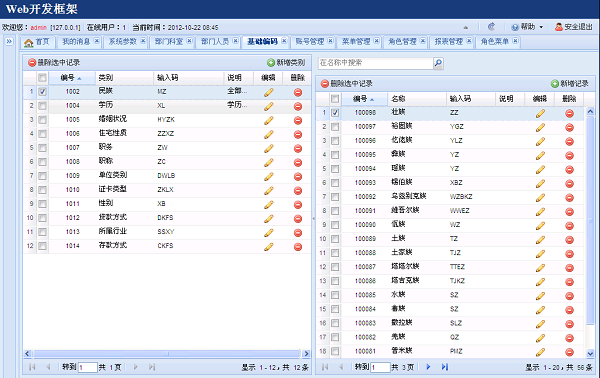This screenshot has height=378, width=600.
Task: Click the page number field in right grid
Action: (380, 367)
